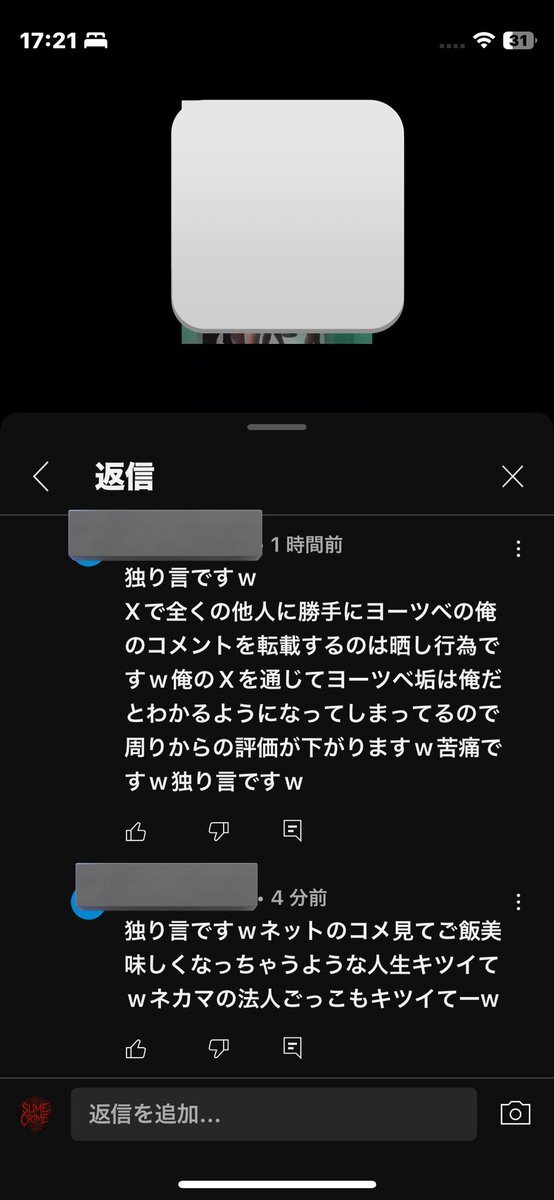
Task: Tap the Wi-Fi icon in the status bar
Action: (x=485, y=41)
